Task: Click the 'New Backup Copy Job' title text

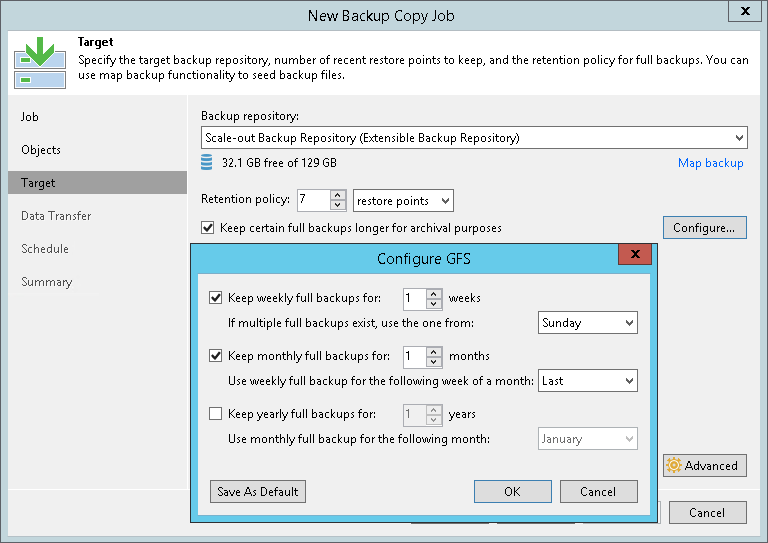Action: (381, 16)
